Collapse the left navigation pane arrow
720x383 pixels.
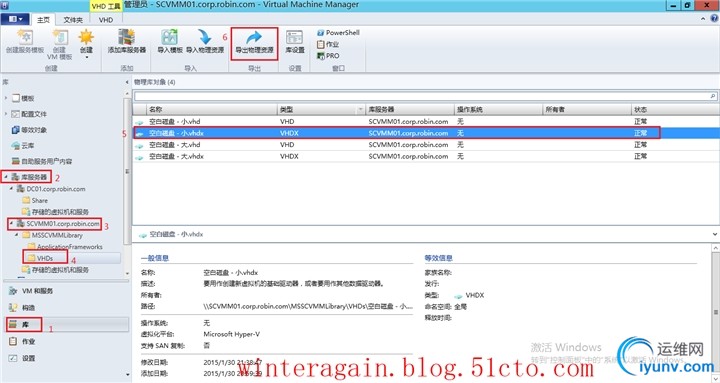tap(127, 82)
